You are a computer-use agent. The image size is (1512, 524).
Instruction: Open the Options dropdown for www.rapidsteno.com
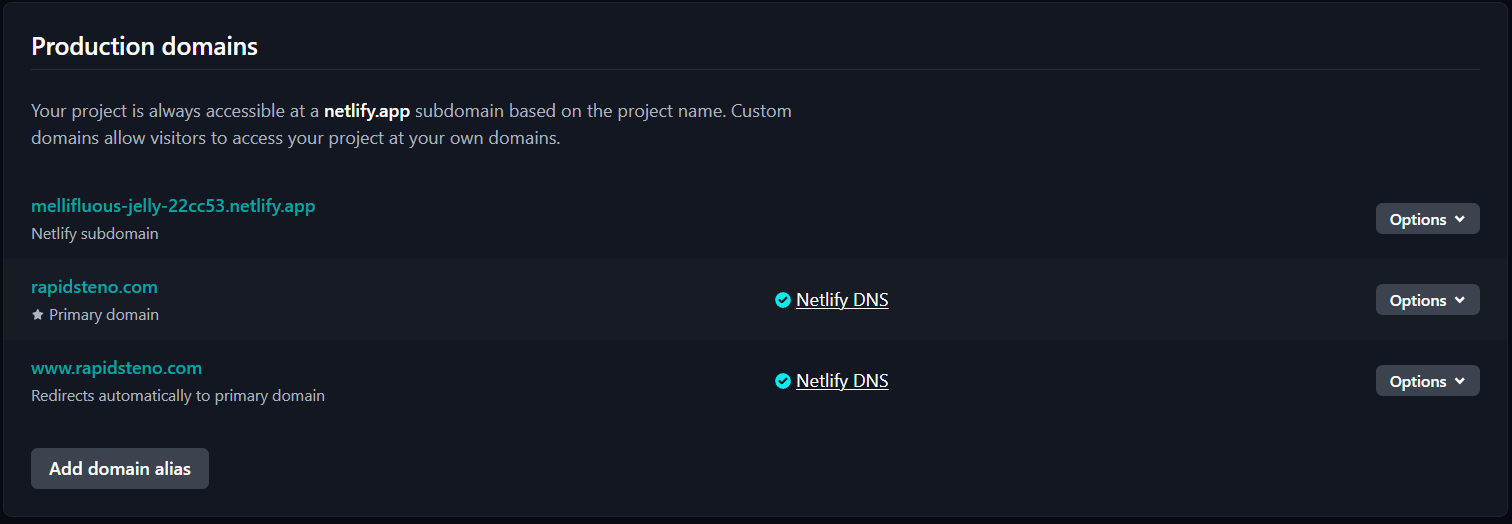click(x=1427, y=381)
